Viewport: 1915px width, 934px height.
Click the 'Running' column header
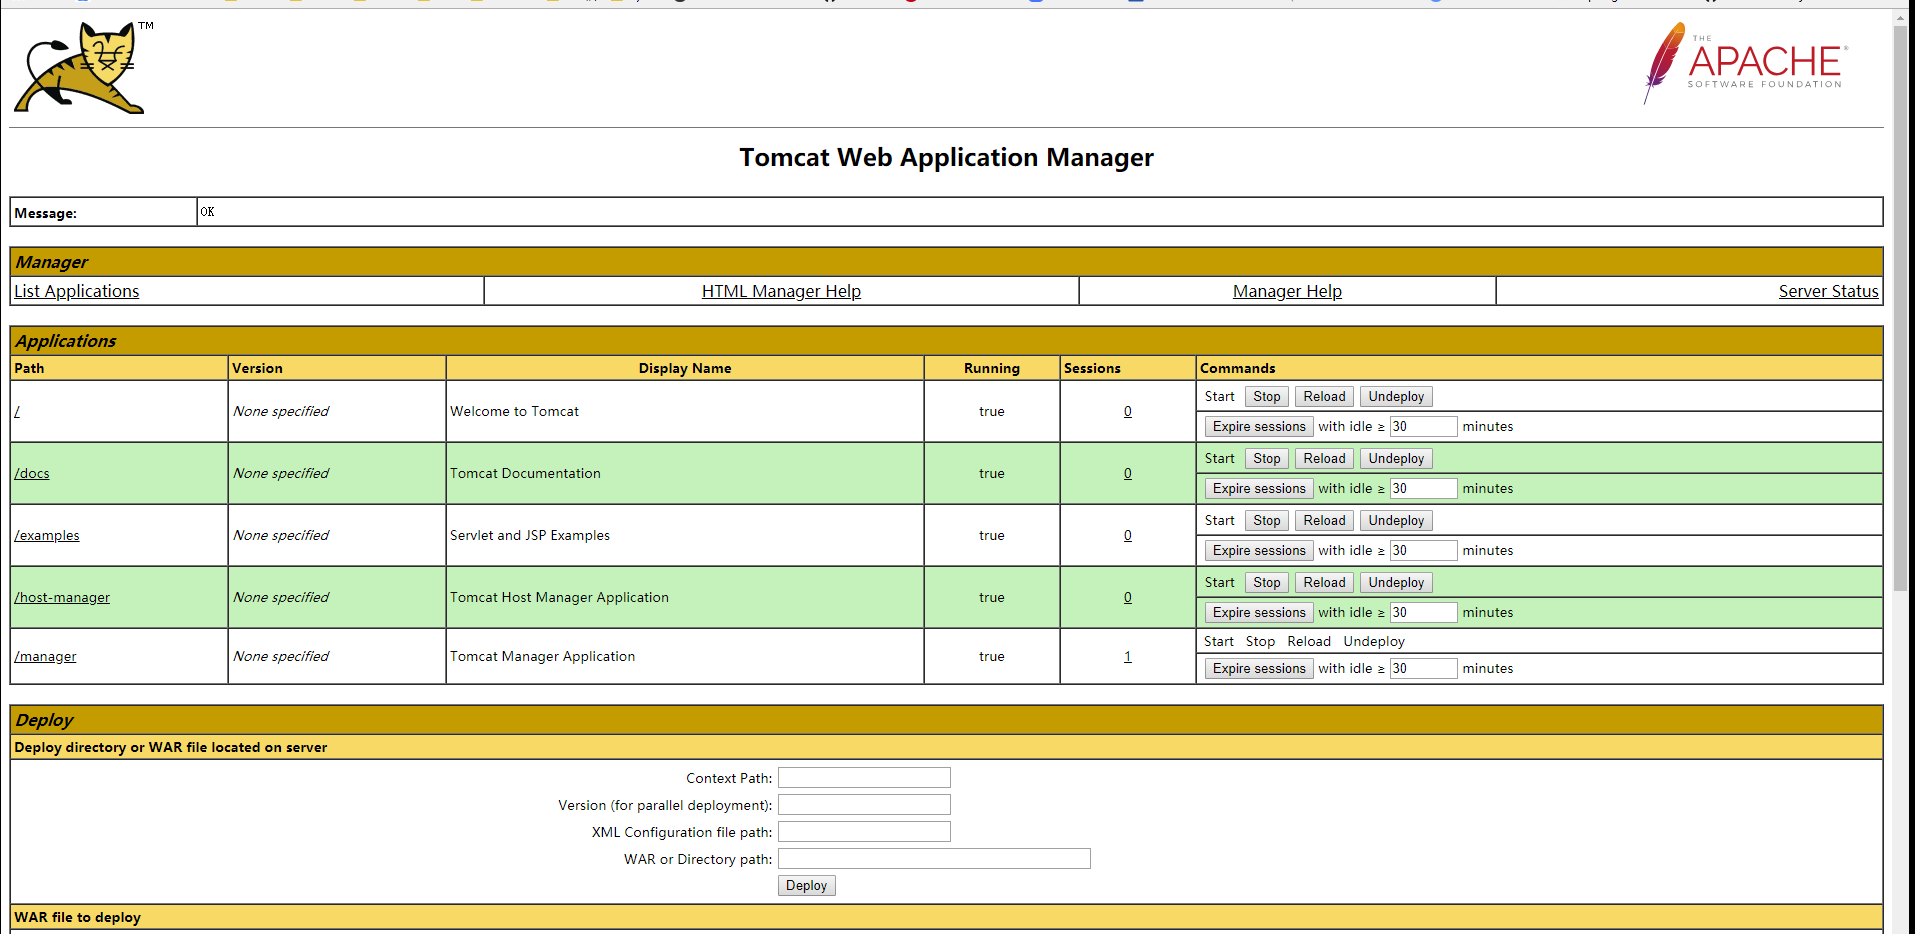tap(991, 368)
